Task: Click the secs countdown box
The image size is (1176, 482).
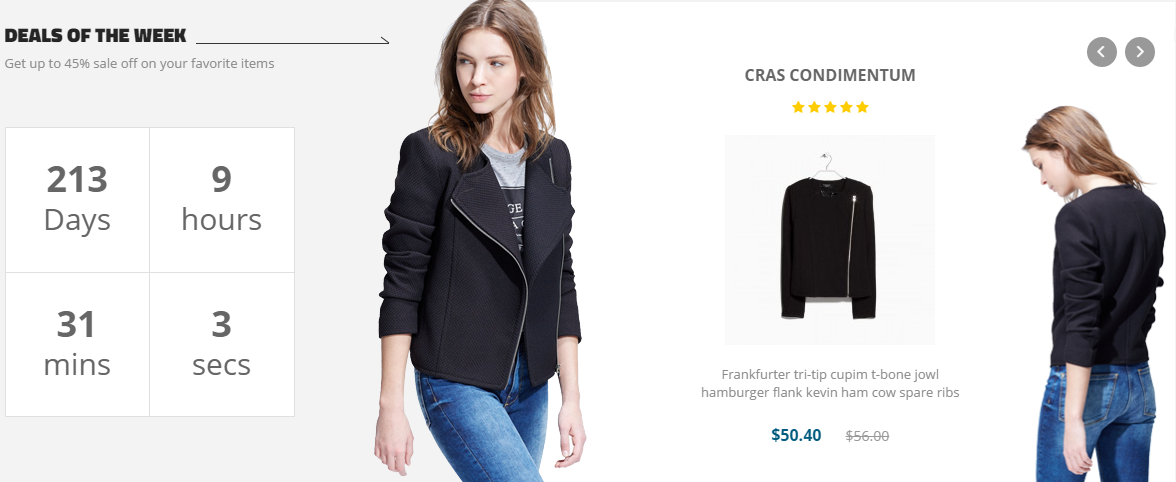Action: pyautogui.click(x=222, y=344)
